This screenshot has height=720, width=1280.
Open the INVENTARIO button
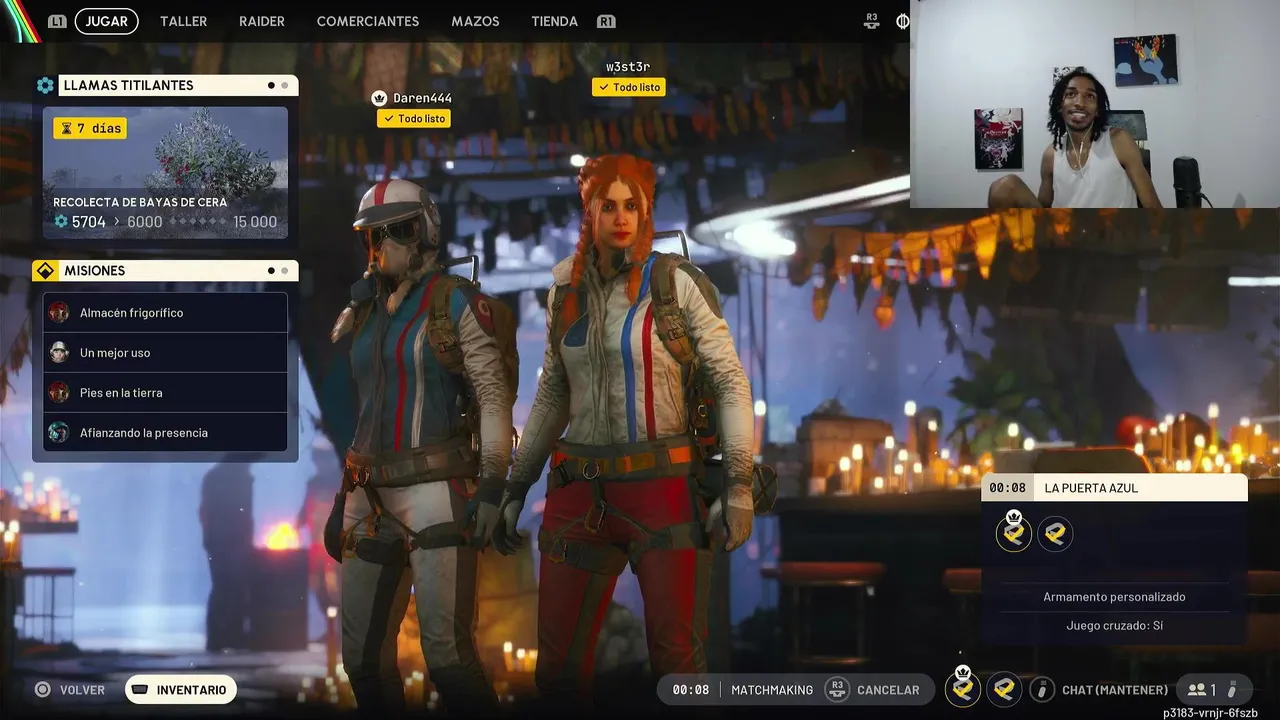(181, 690)
